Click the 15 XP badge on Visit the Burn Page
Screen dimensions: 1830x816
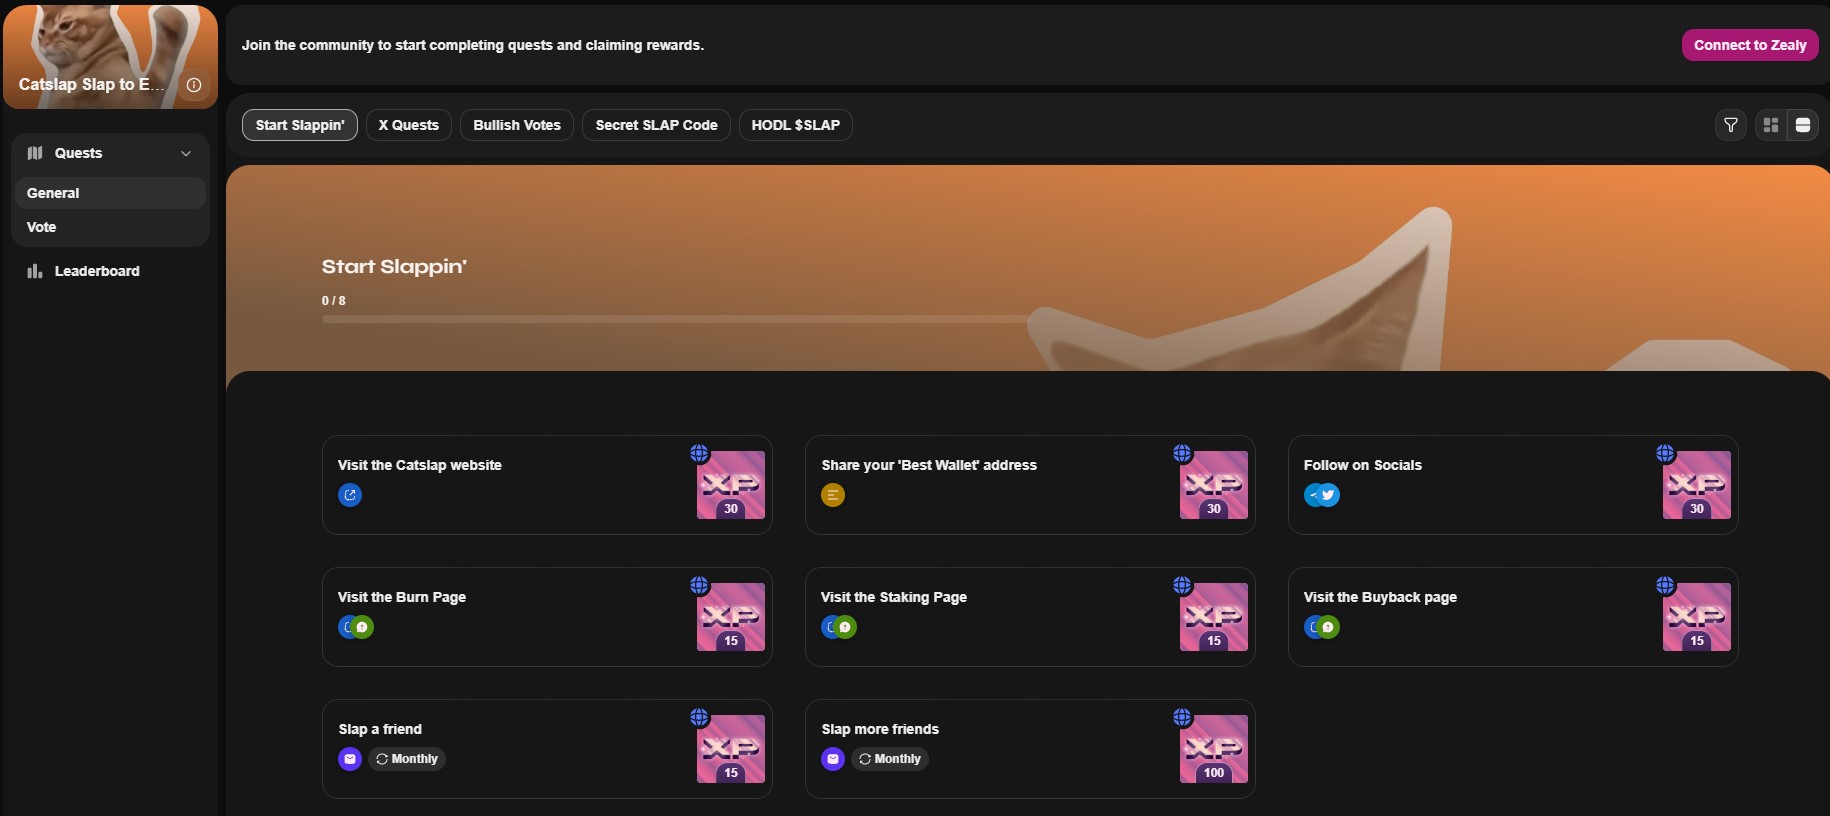[x=731, y=617]
